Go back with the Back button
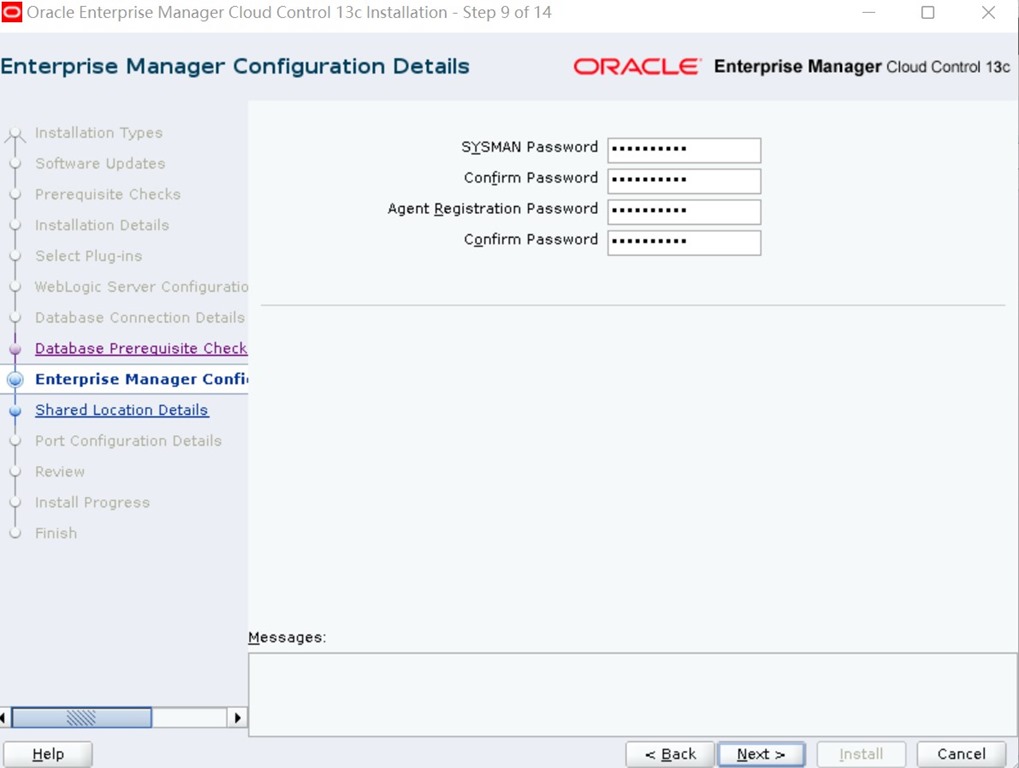The width and height of the screenshot is (1019, 768). pos(670,754)
